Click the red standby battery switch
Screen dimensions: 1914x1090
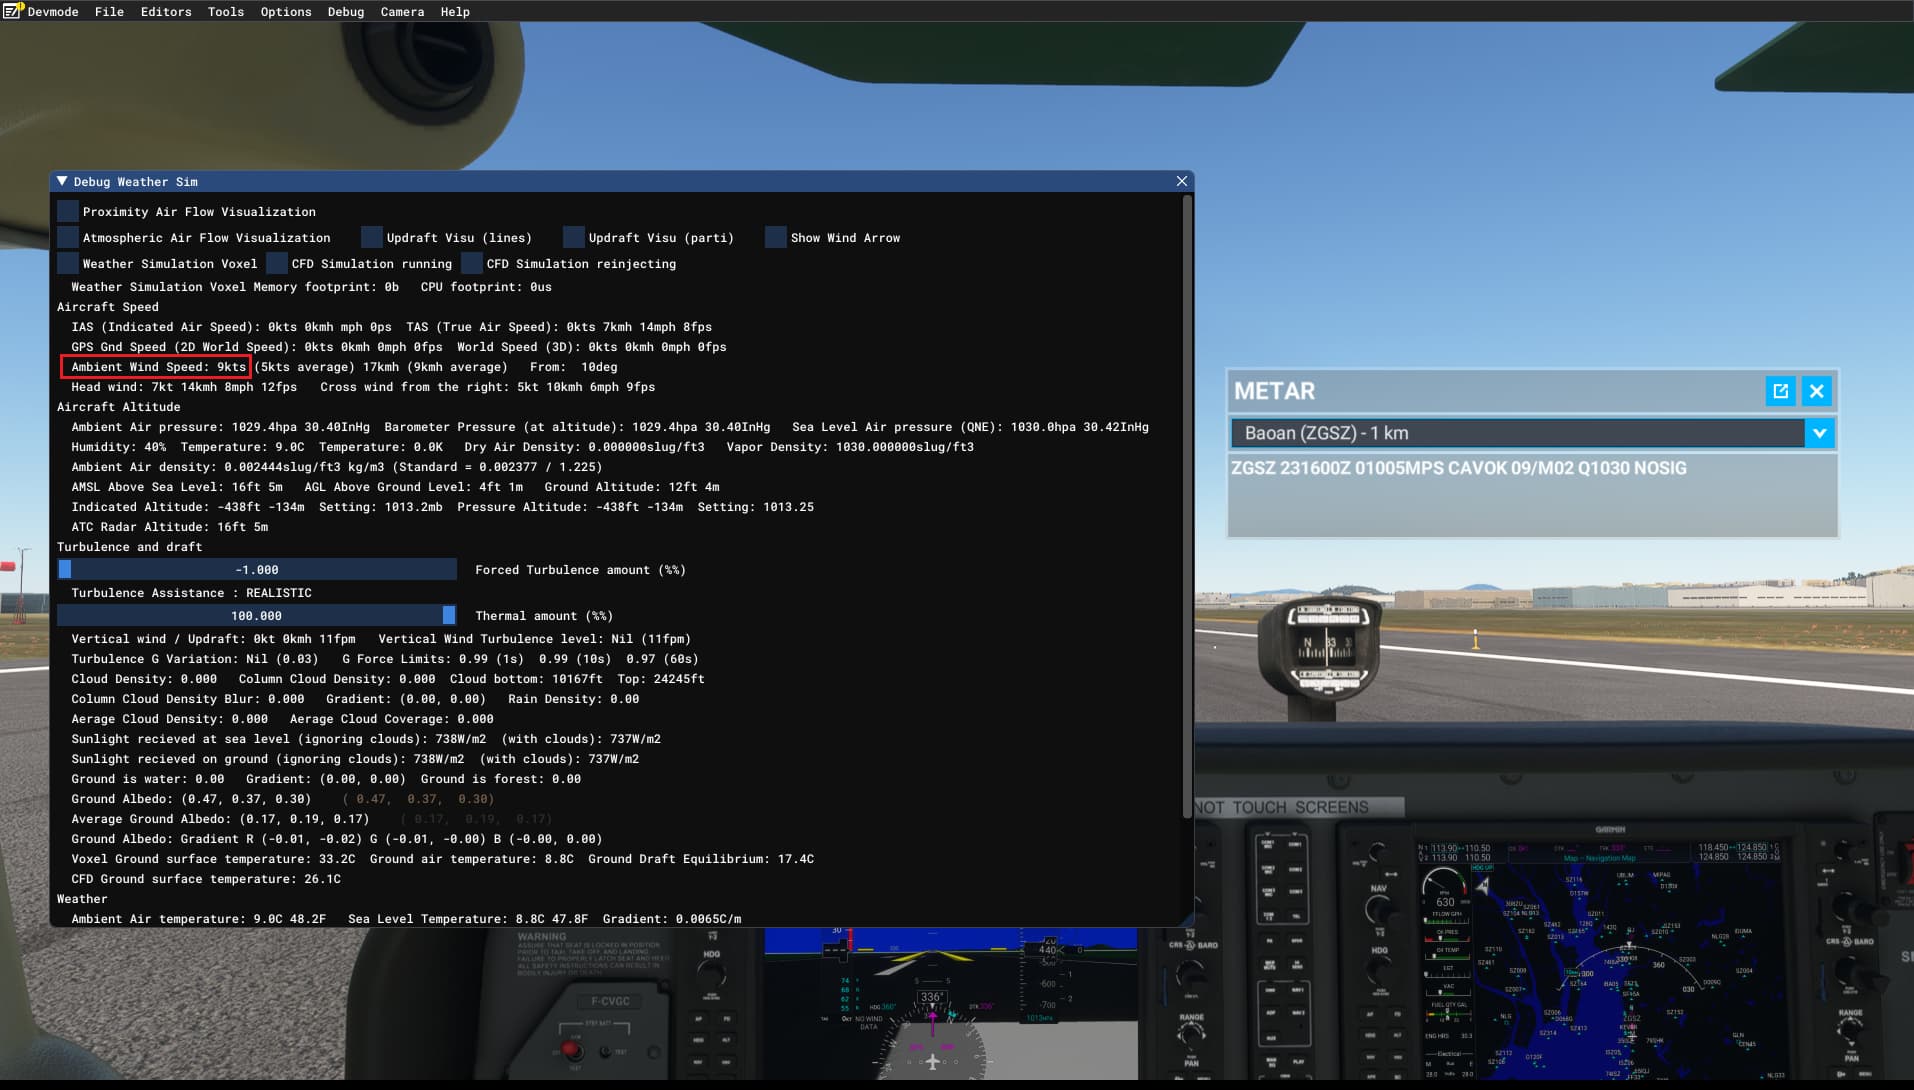572,1049
